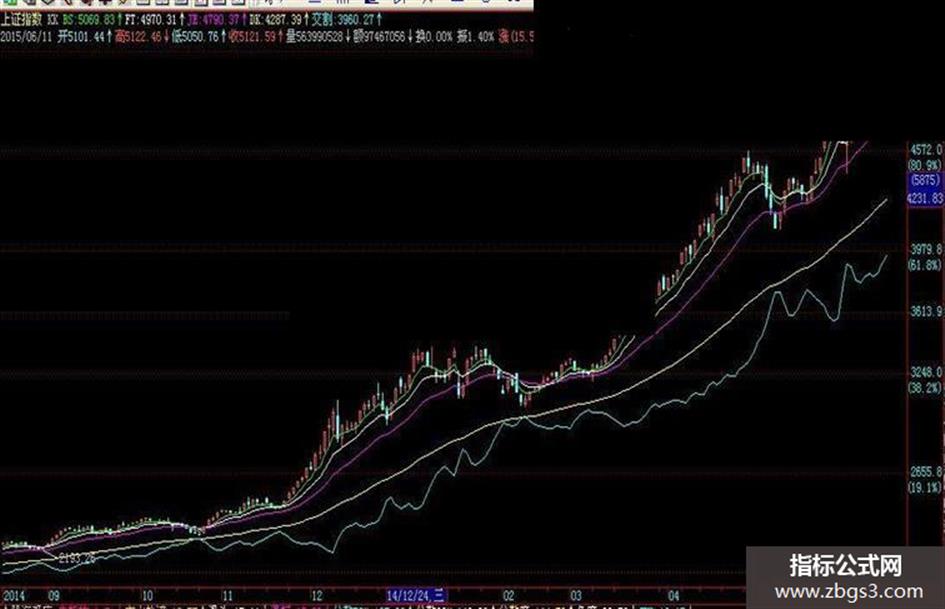Click the 3248.0 price axis label
Screen dimensions: 945x609
pos(926,372)
